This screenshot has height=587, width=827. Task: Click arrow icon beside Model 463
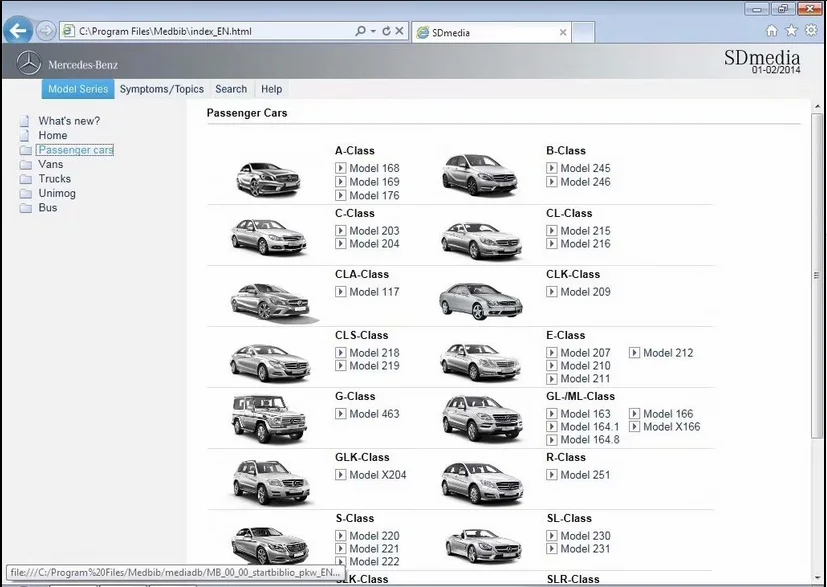point(340,413)
